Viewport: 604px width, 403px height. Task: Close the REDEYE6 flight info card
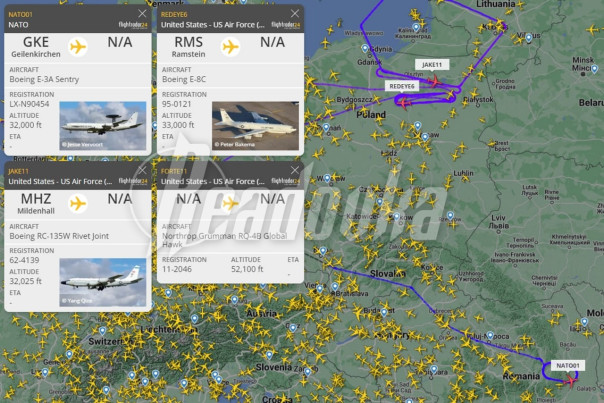click(x=295, y=13)
